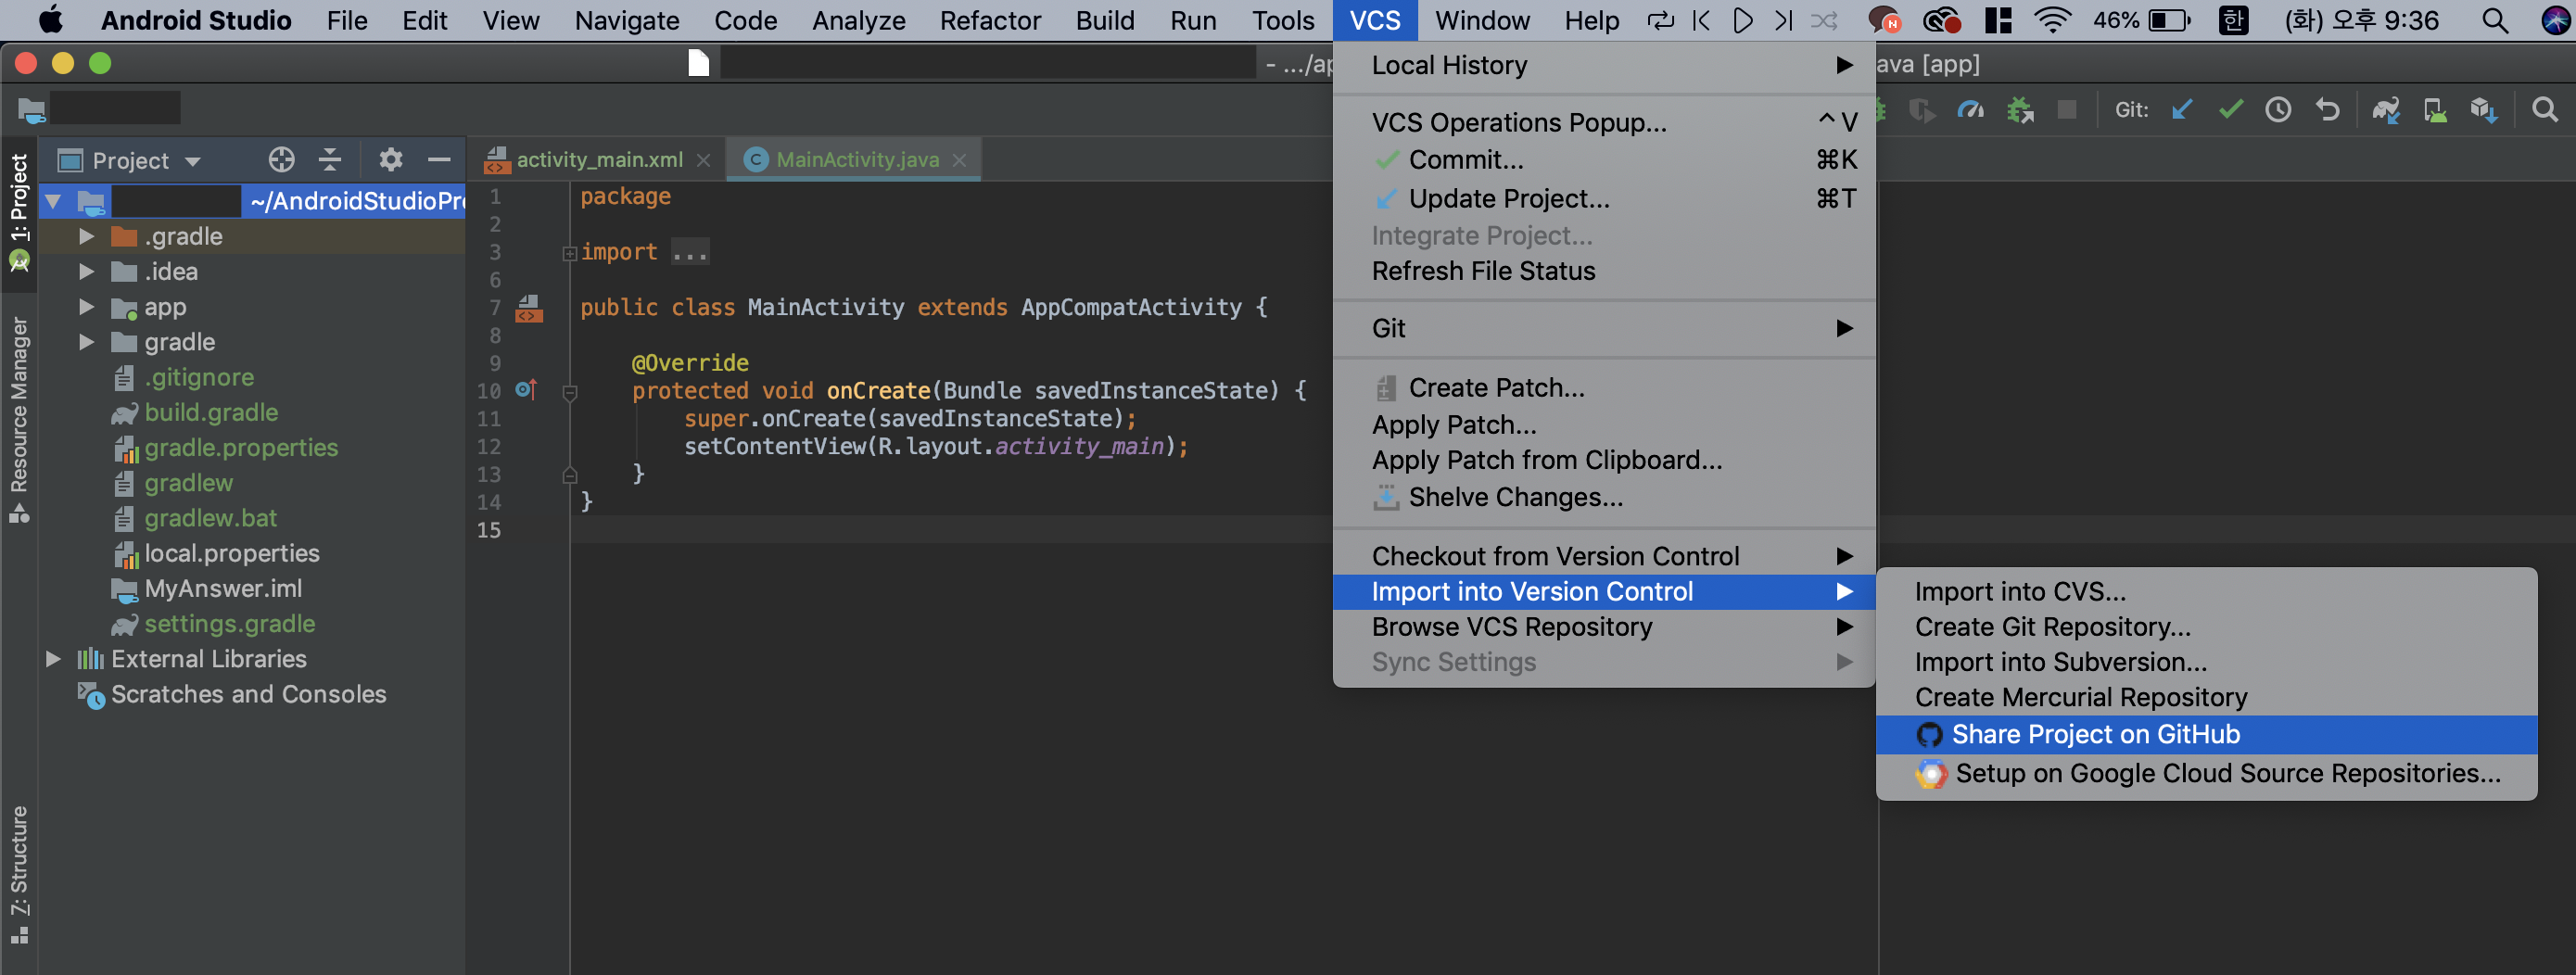Select Import into CVS...

(x=2206, y=592)
